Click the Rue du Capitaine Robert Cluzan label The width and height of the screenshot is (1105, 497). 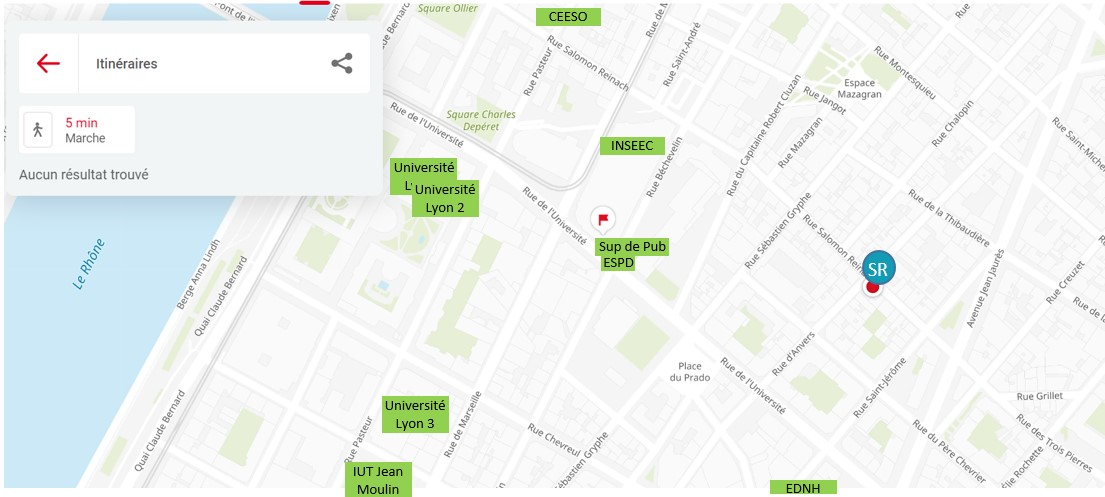click(x=764, y=135)
